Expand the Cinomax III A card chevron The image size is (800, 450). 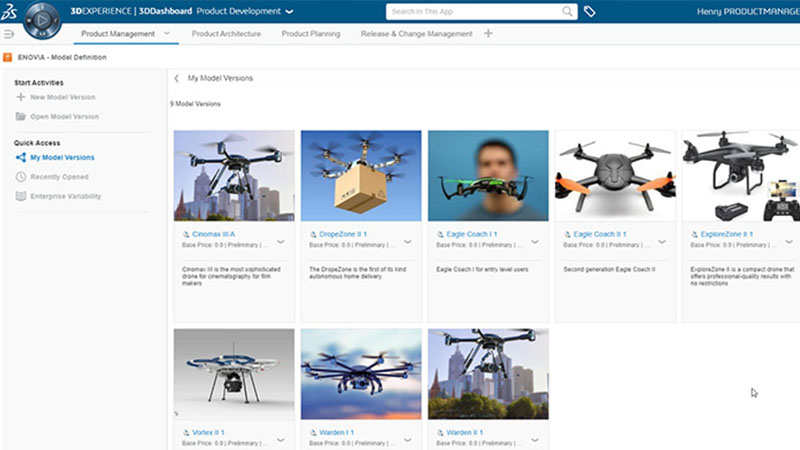[281, 241]
